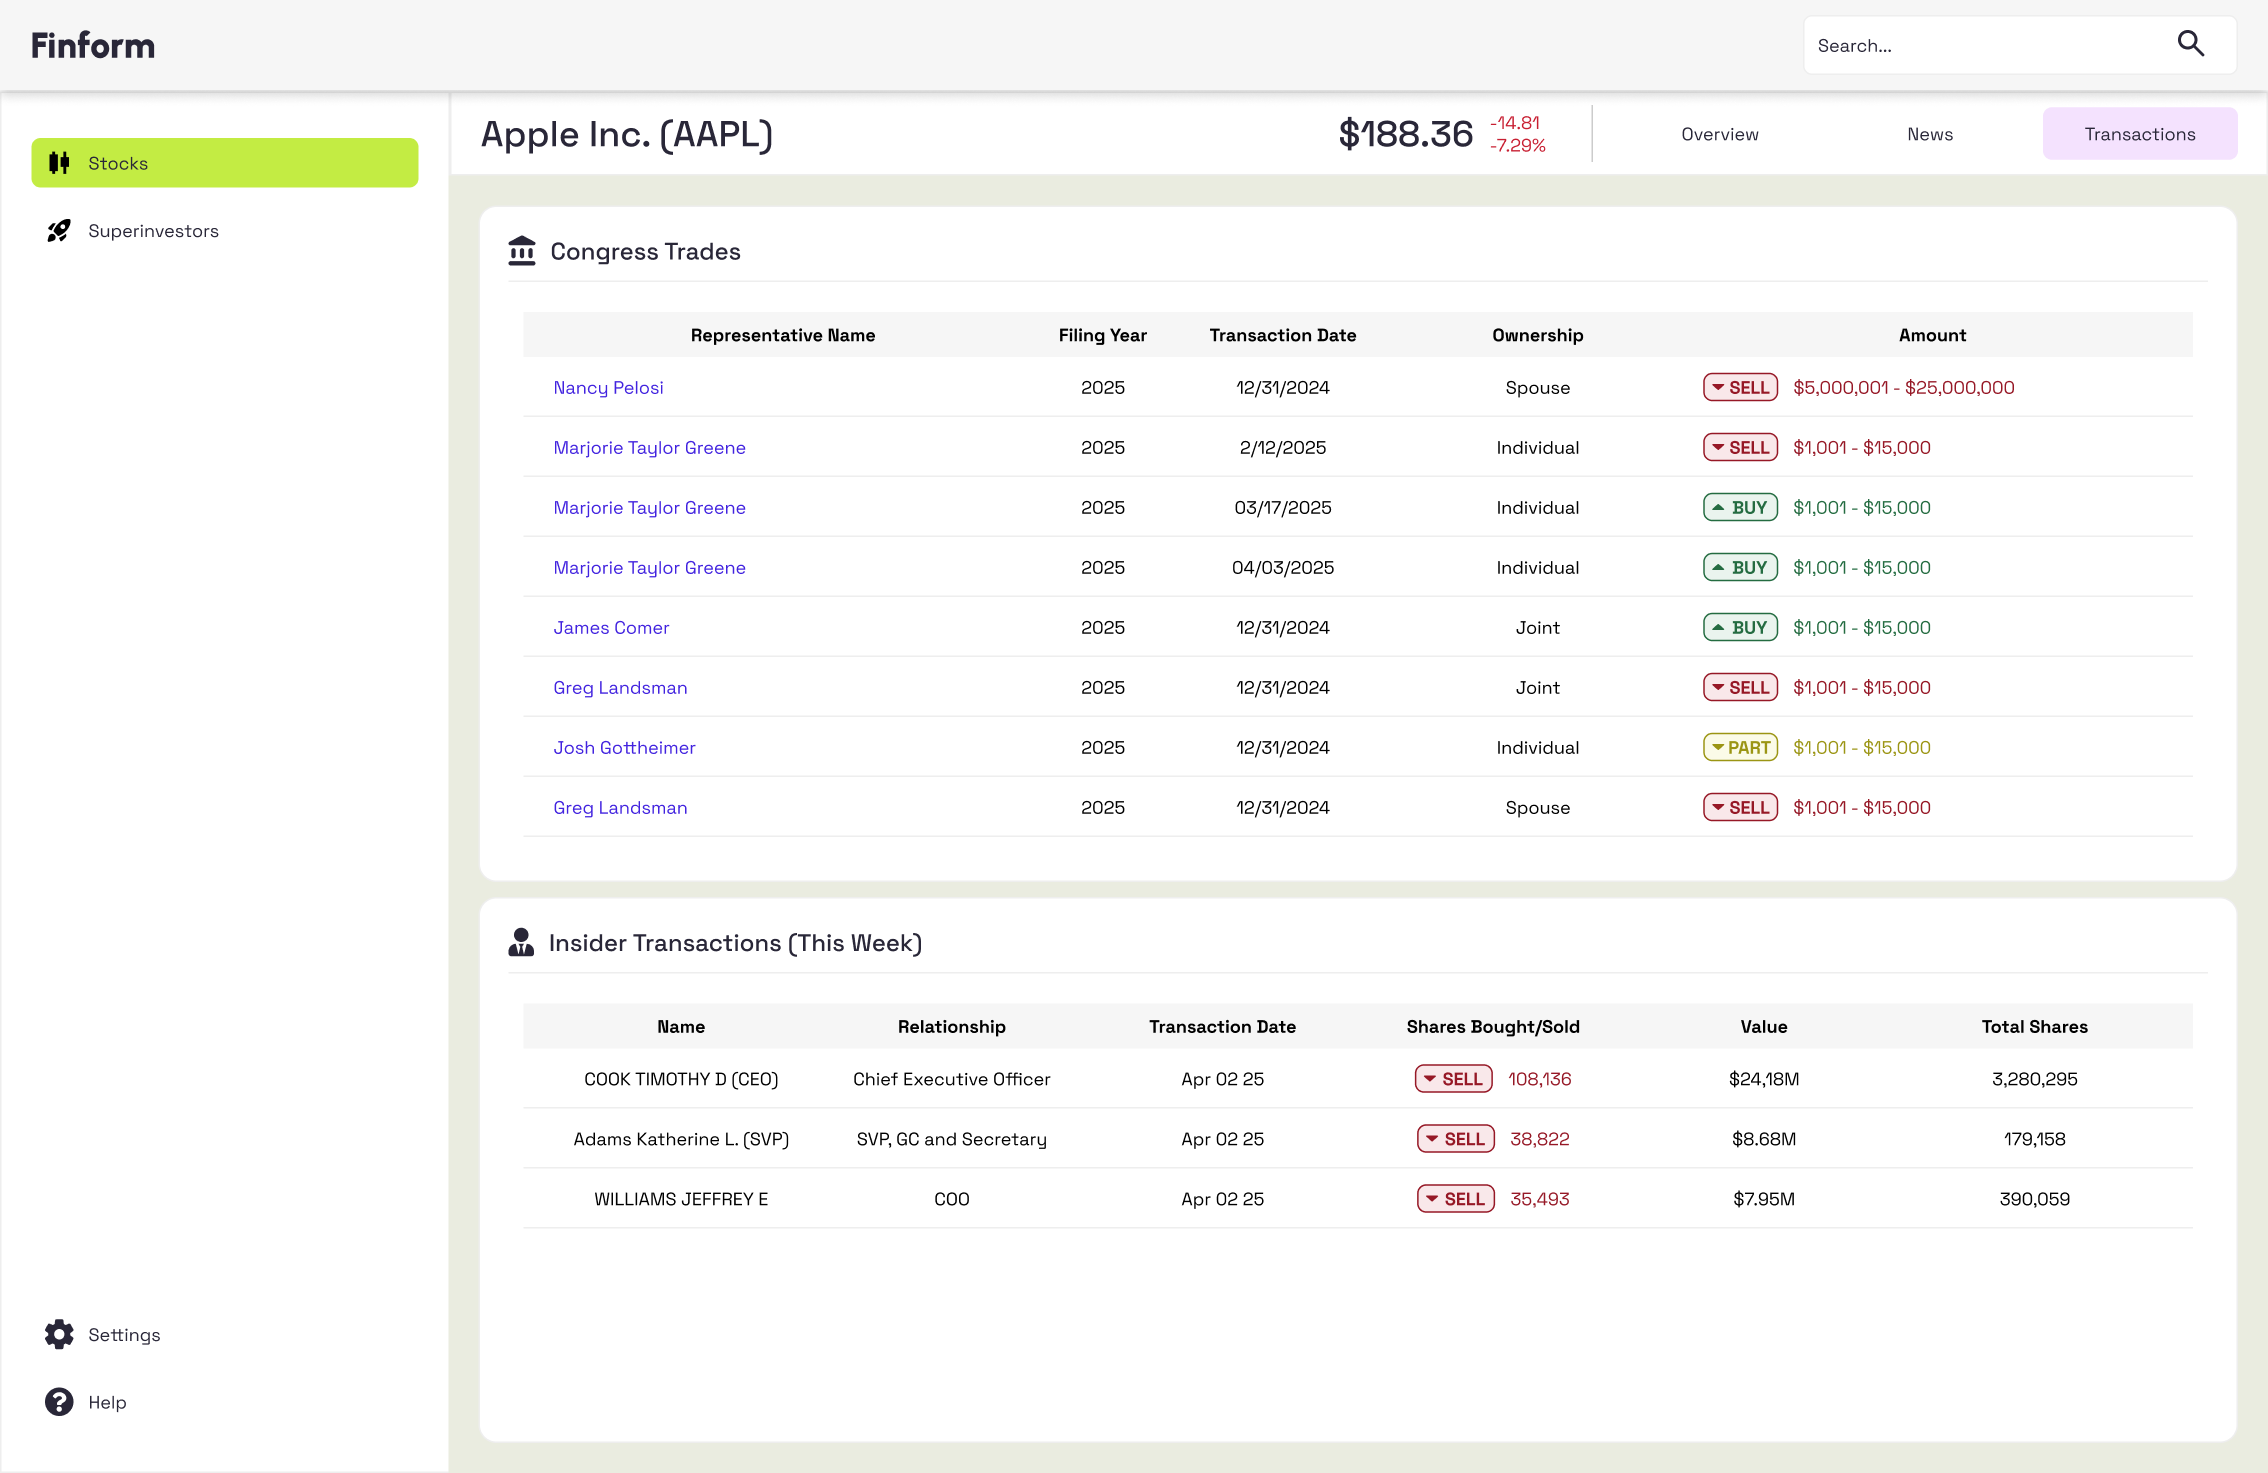Click the Relationship column header

coord(952,1027)
